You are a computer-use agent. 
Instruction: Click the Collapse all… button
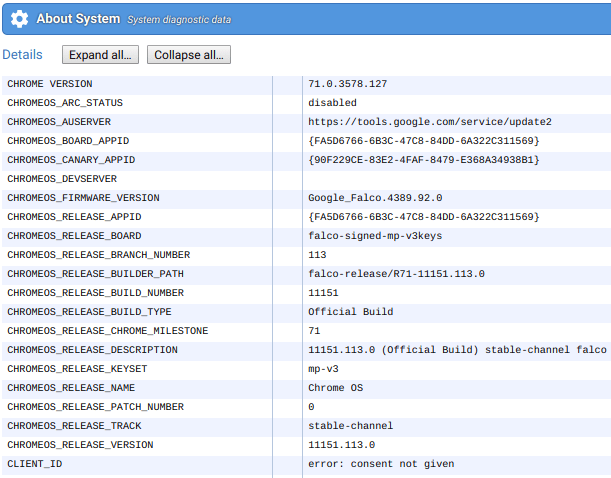click(190, 55)
